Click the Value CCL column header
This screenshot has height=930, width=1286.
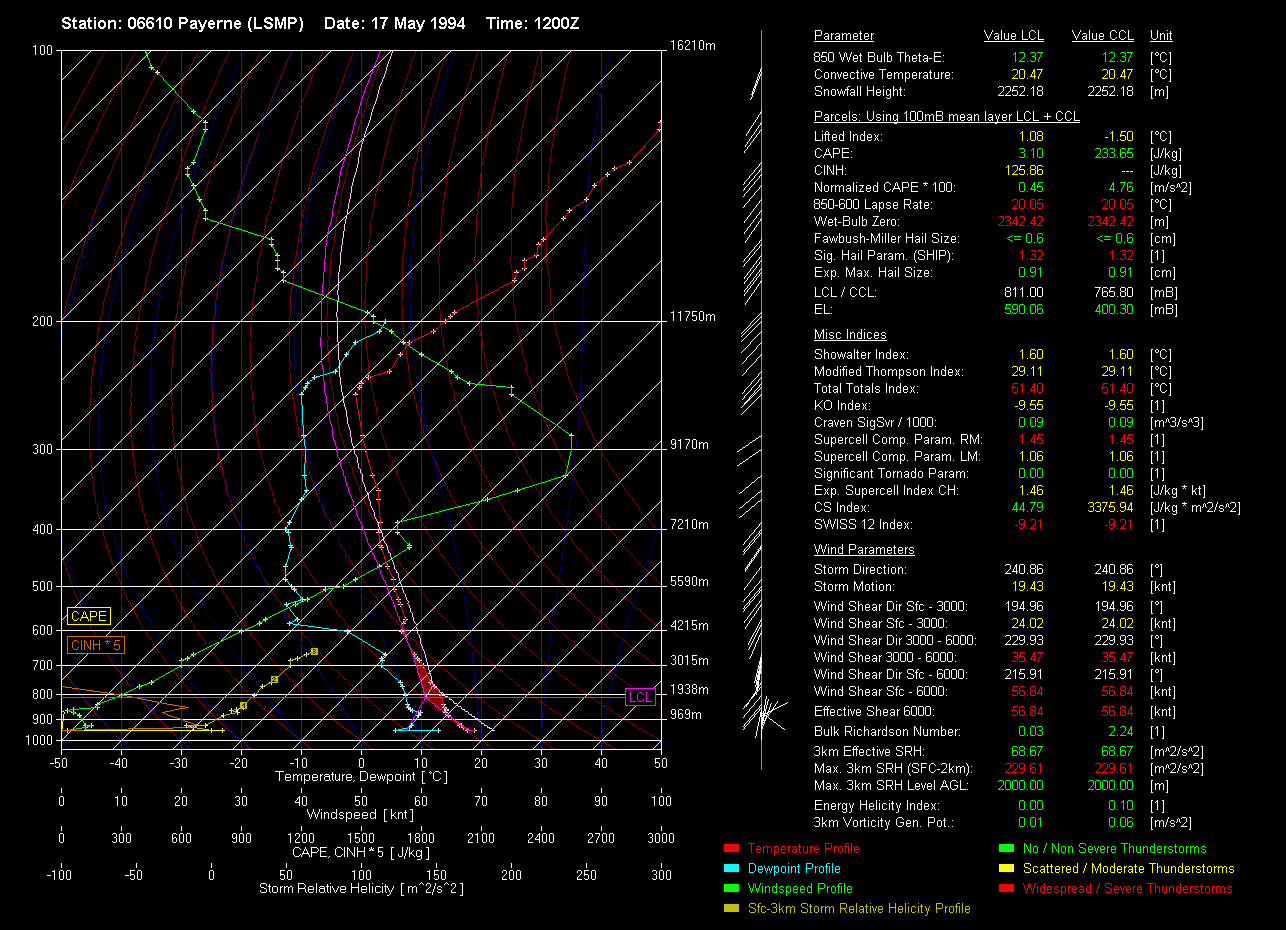pos(1102,36)
